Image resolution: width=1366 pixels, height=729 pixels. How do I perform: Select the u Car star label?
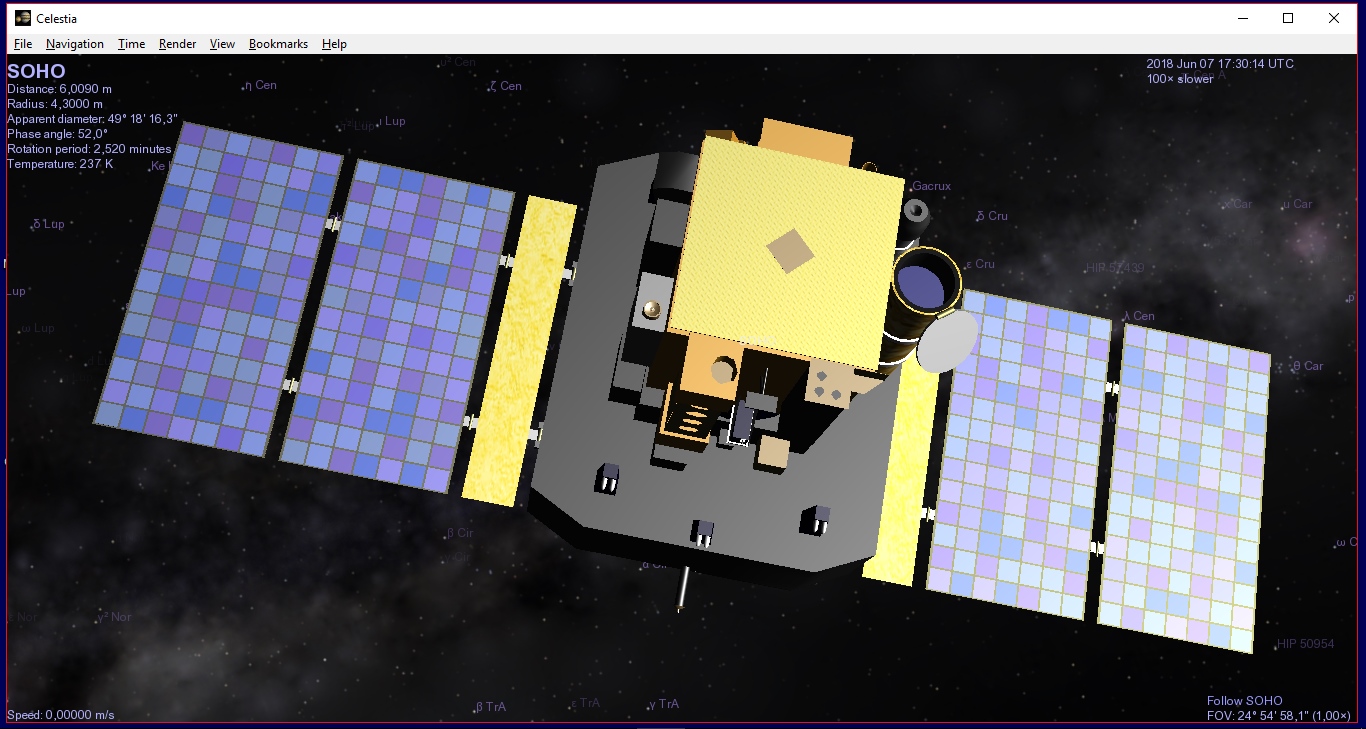coord(1297,204)
